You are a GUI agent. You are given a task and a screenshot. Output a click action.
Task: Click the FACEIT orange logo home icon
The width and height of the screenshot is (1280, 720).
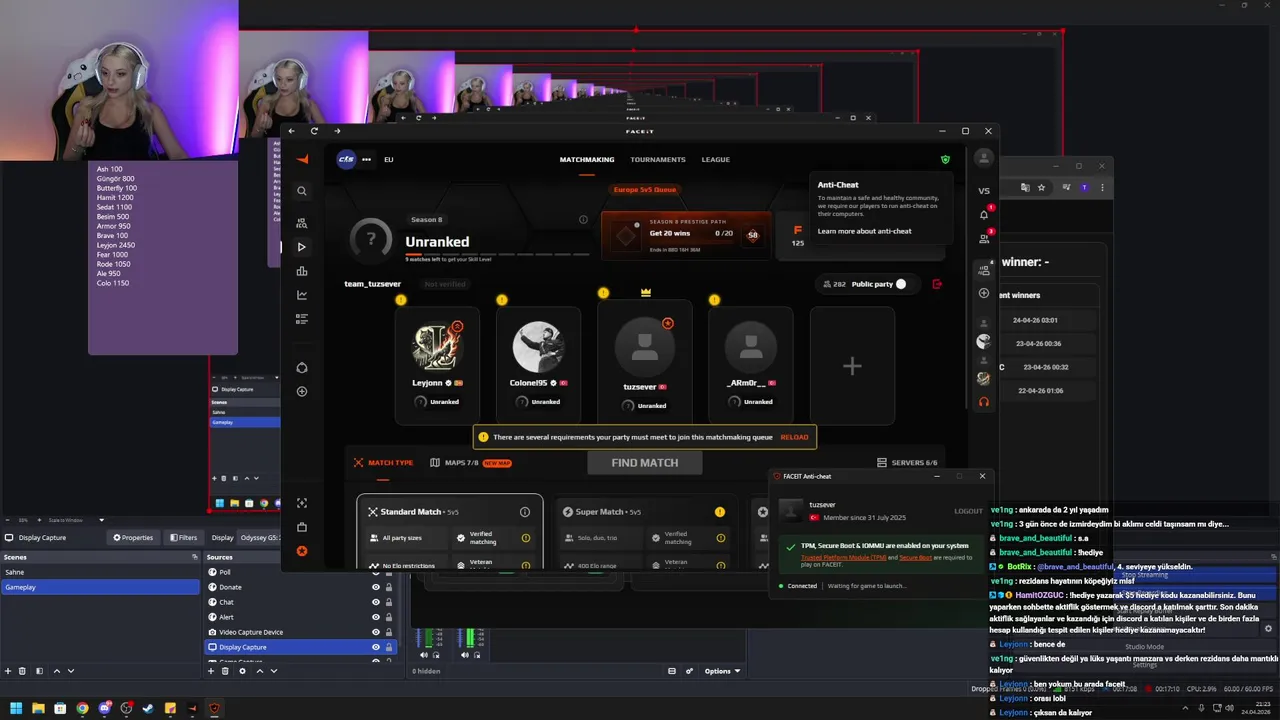(x=302, y=159)
